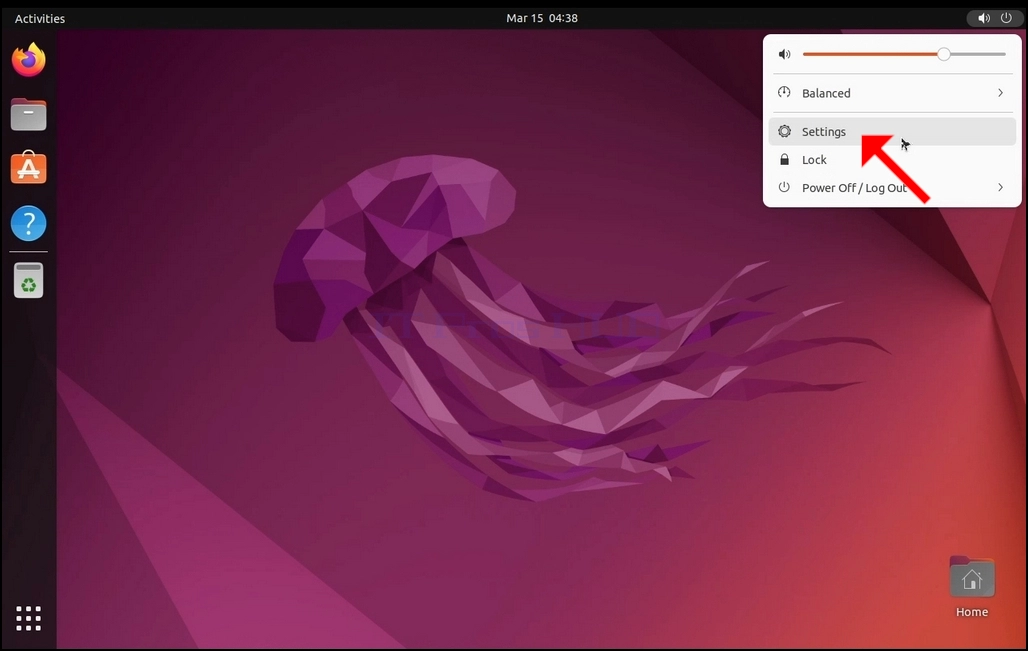
Task: Launch the Files manager dock icon
Action: coord(28,115)
